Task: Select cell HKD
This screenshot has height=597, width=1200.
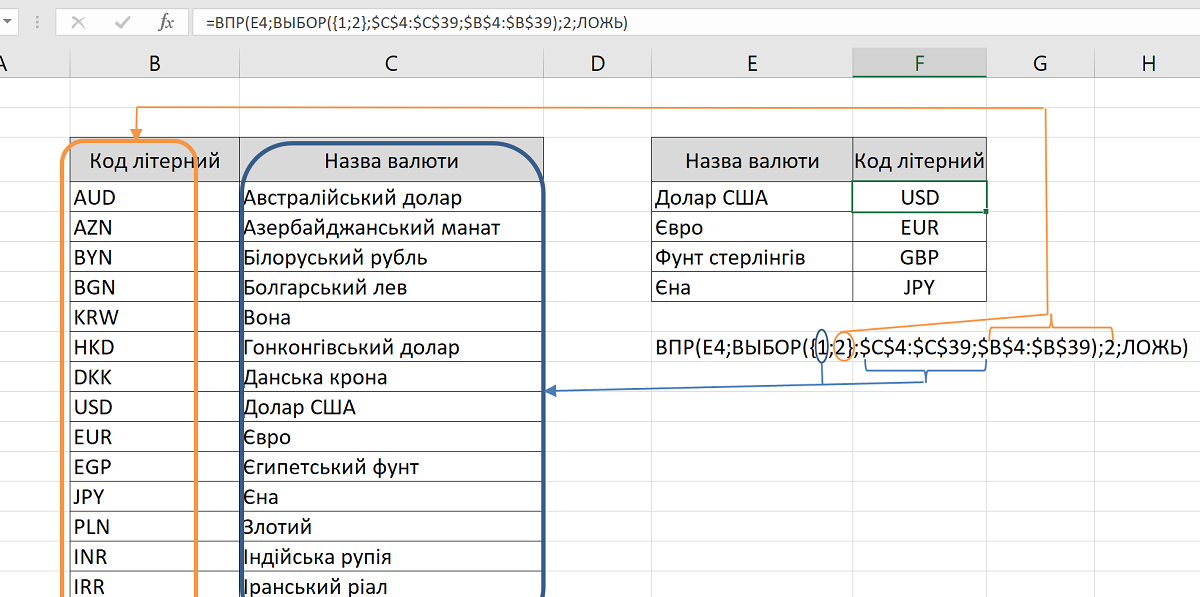Action: coord(155,347)
